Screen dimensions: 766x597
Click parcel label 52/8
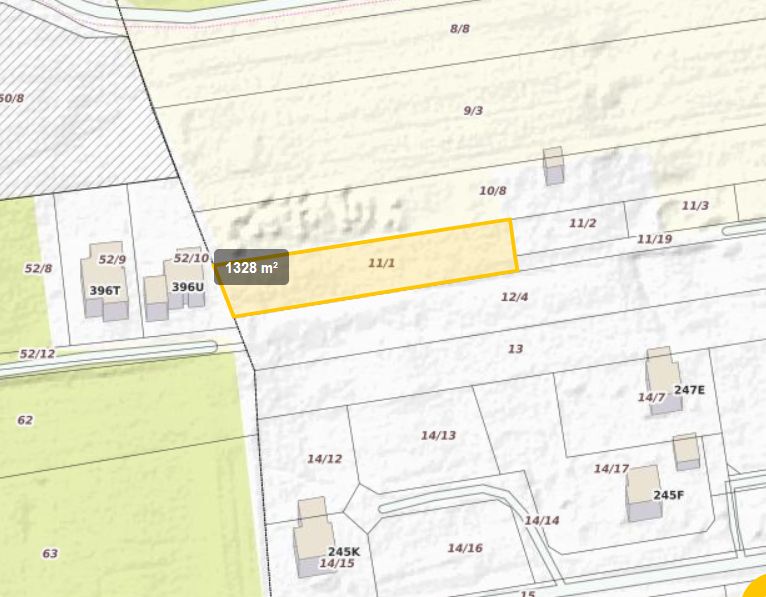point(39,268)
